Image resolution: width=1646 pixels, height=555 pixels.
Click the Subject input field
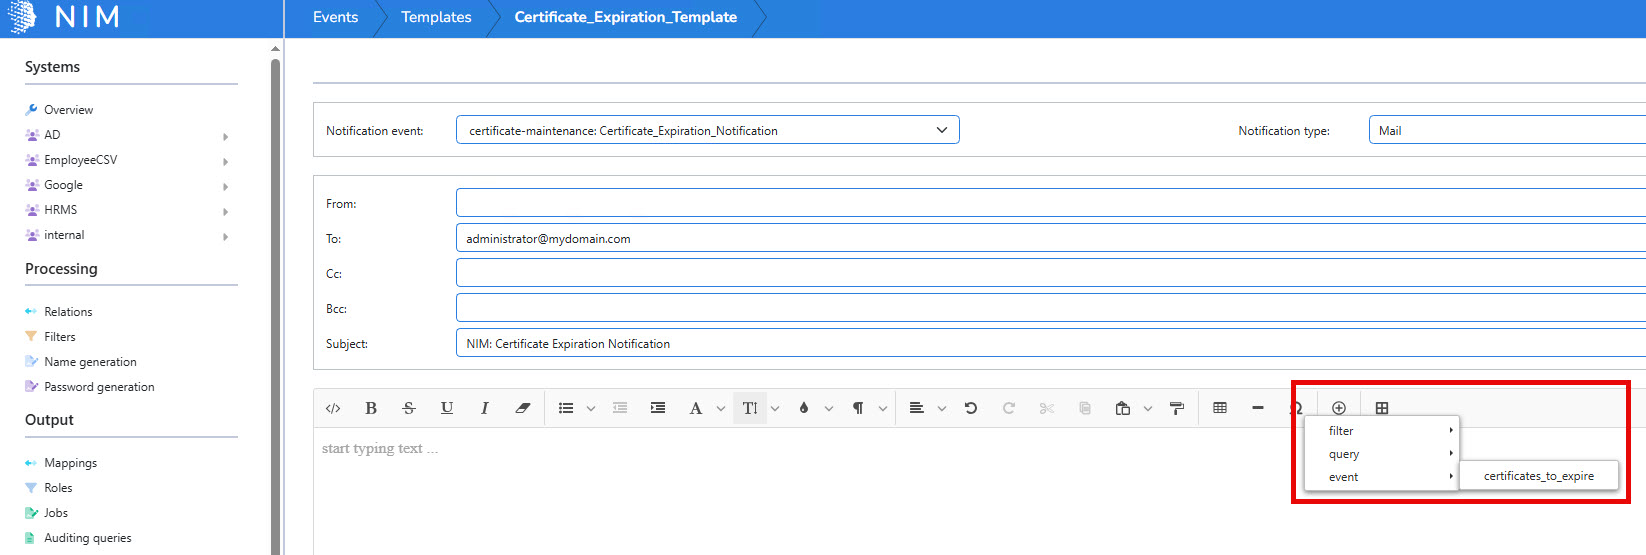click(1051, 343)
